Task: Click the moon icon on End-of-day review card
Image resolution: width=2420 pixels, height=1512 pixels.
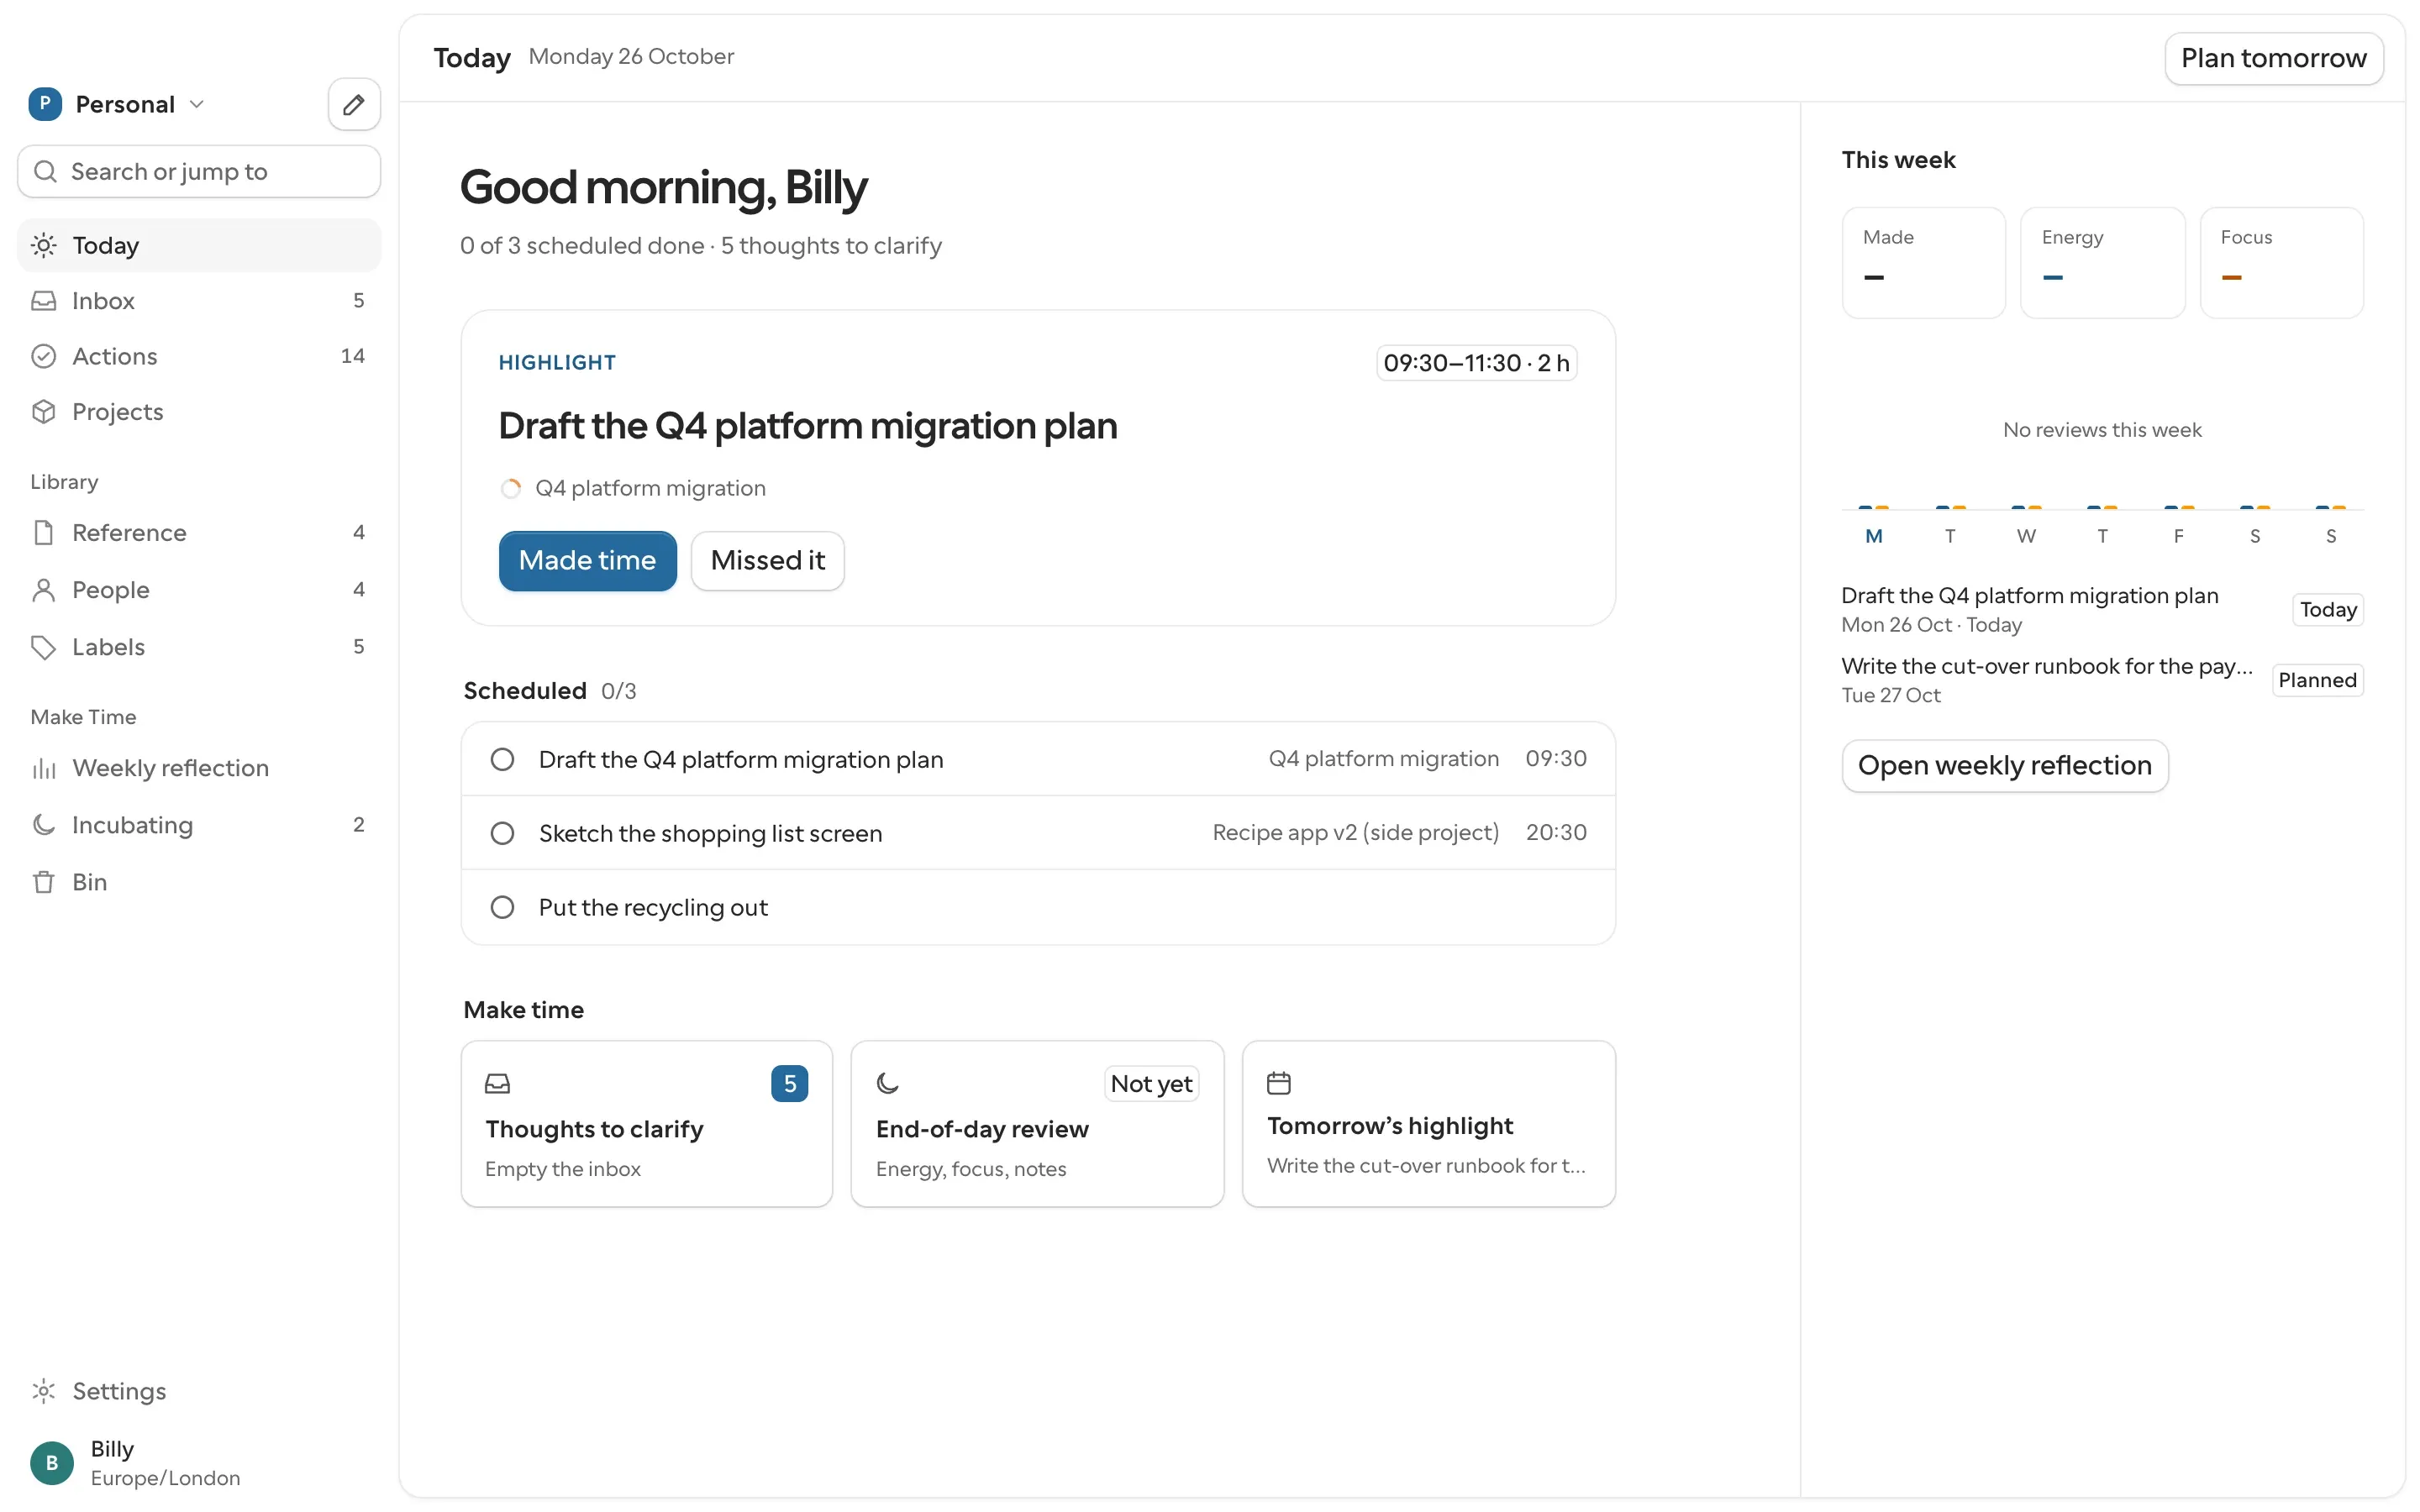Action: tap(888, 1082)
